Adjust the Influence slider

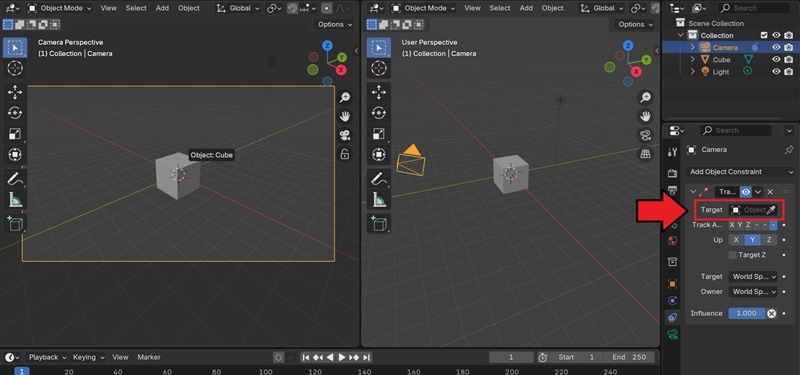click(x=747, y=313)
